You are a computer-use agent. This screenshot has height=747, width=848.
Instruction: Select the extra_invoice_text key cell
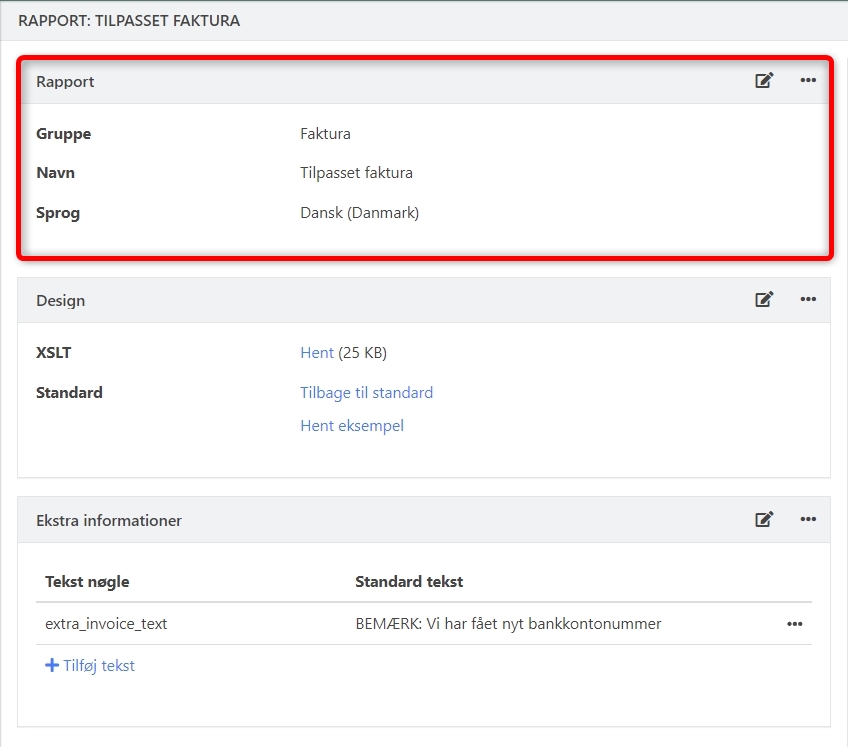[106, 624]
